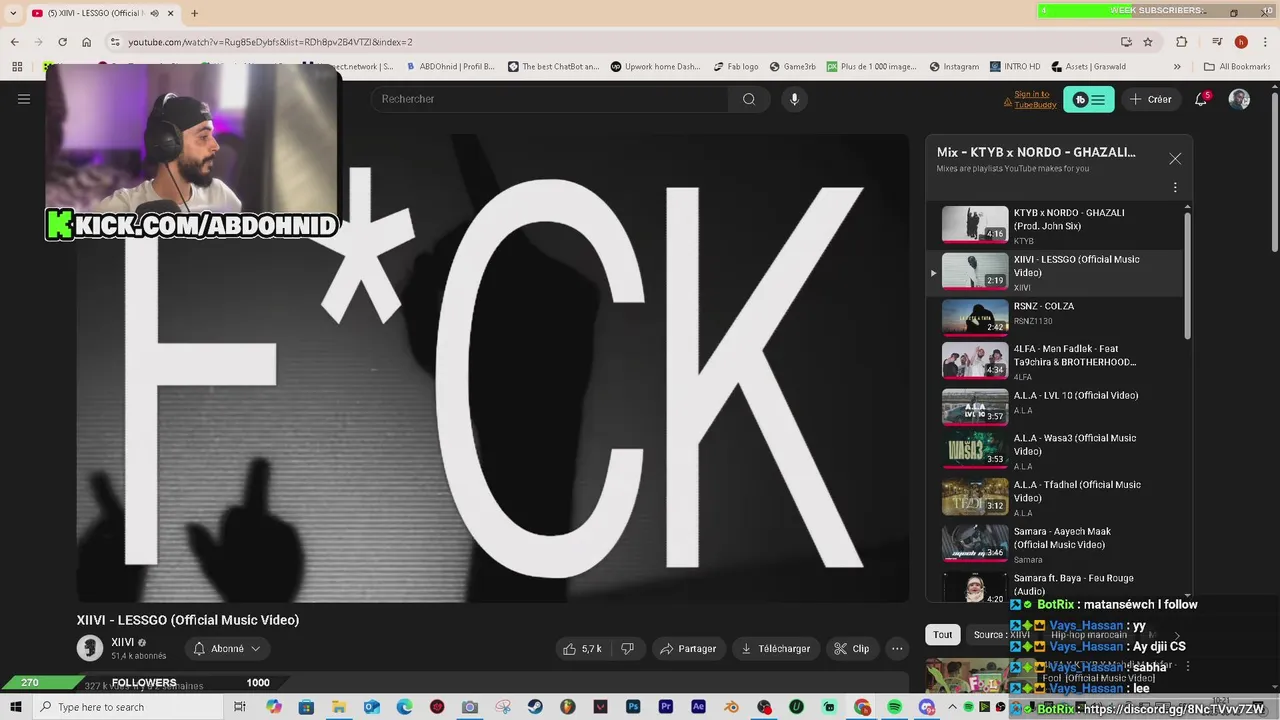This screenshot has height=720, width=1280.
Task: Mute the tab via speaker icon
Action: click(154, 13)
